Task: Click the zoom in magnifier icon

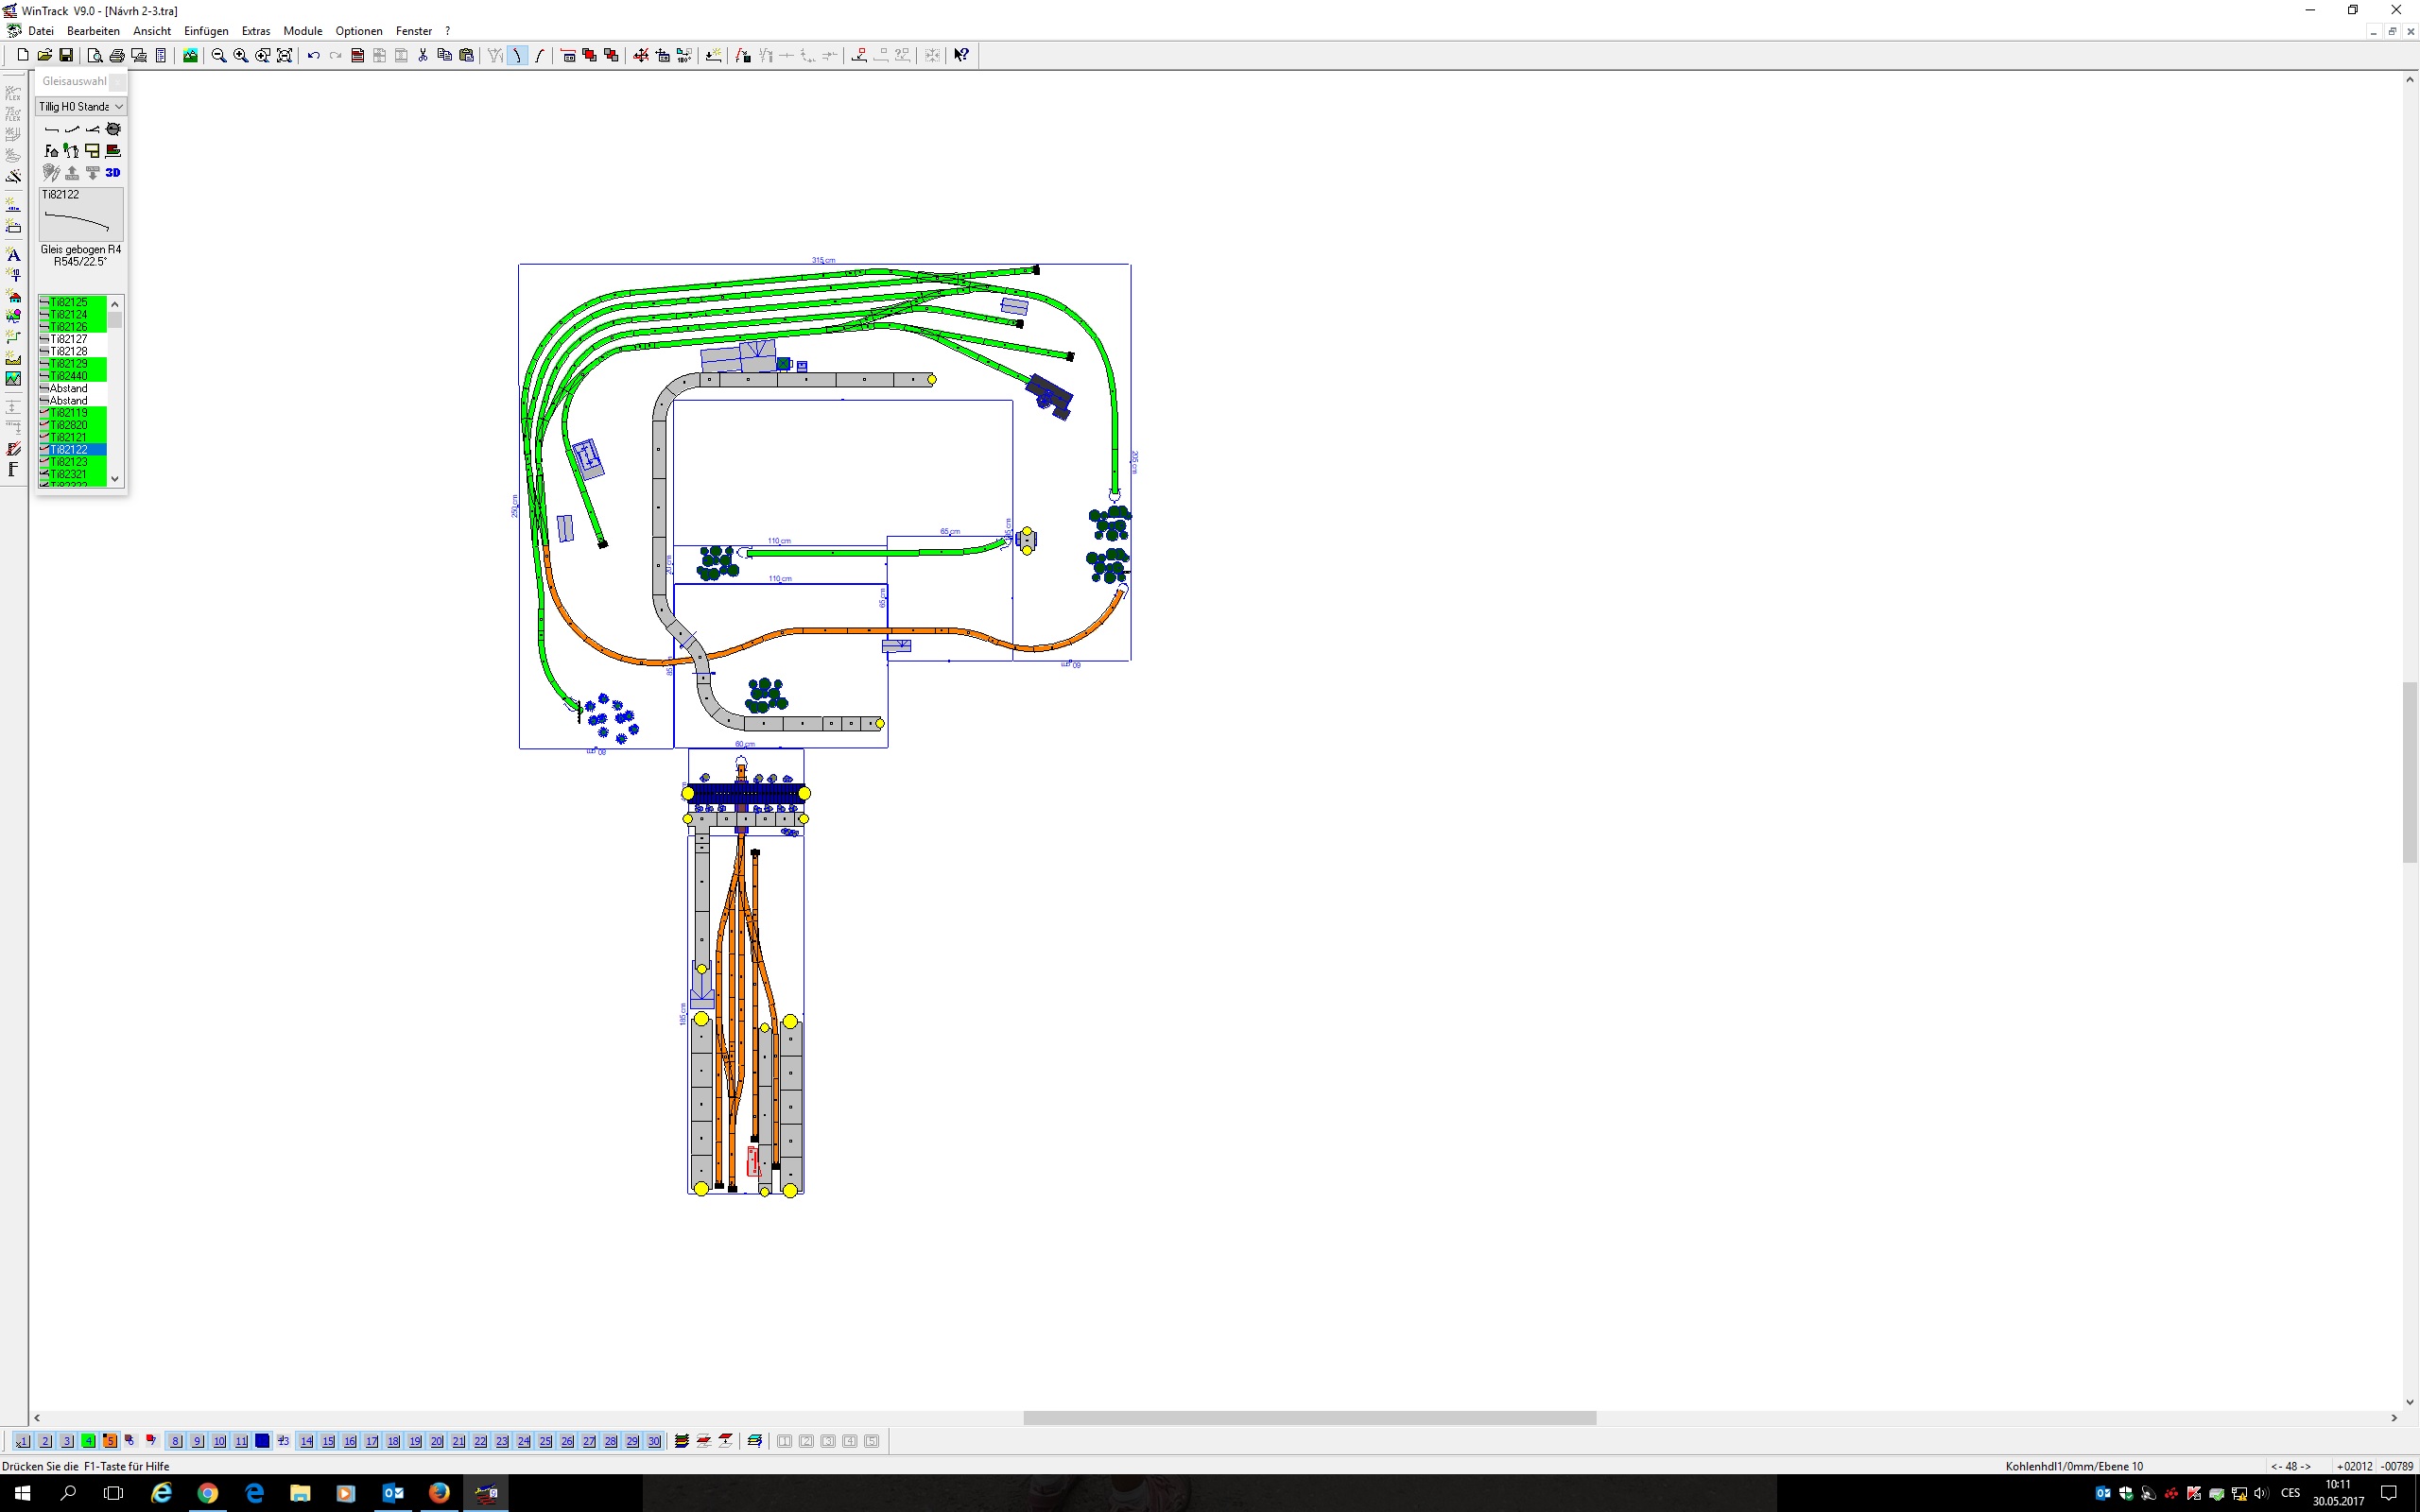Action: tap(240, 55)
